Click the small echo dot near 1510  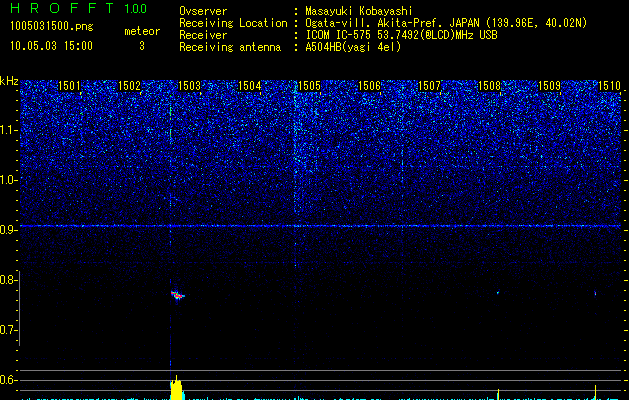[x=595, y=293]
